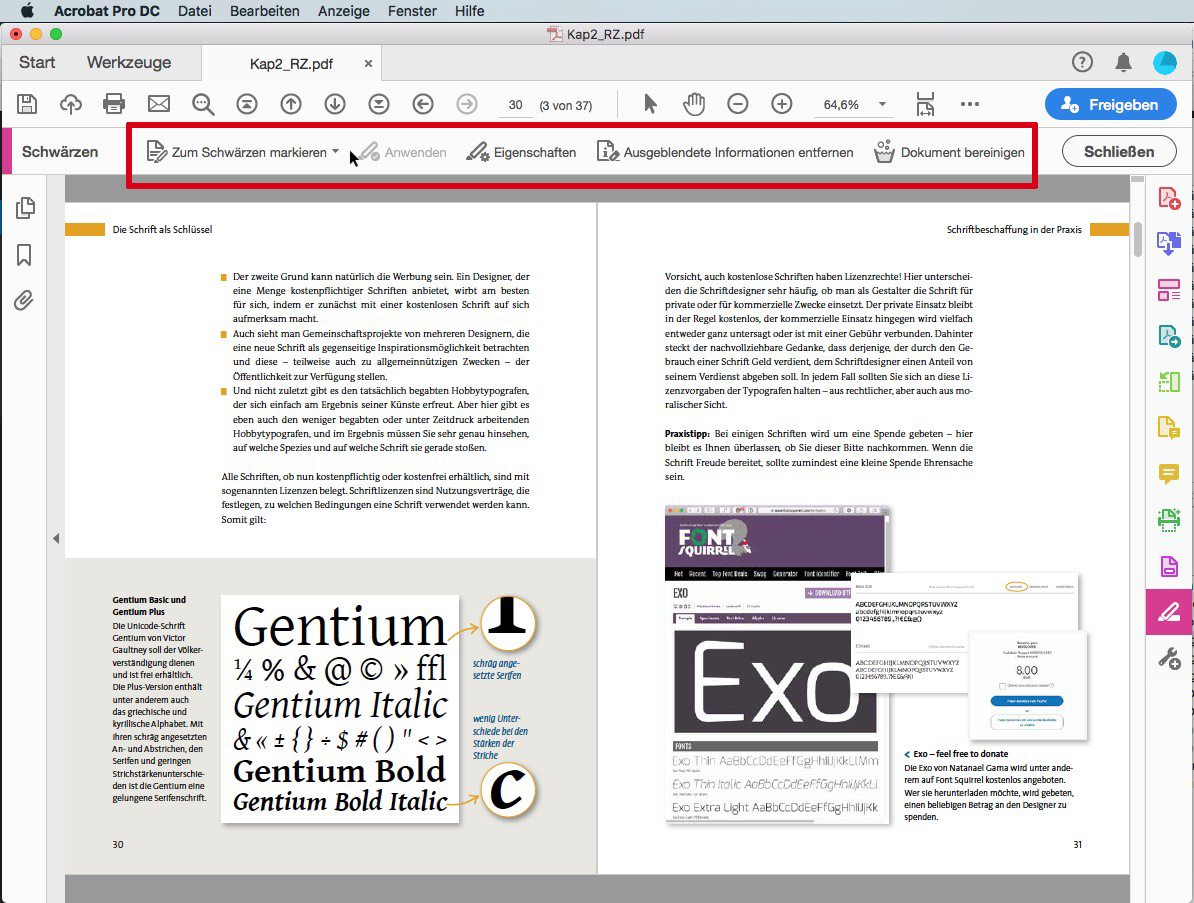
Task: Click the comment tool in right pane
Action: click(x=1169, y=474)
